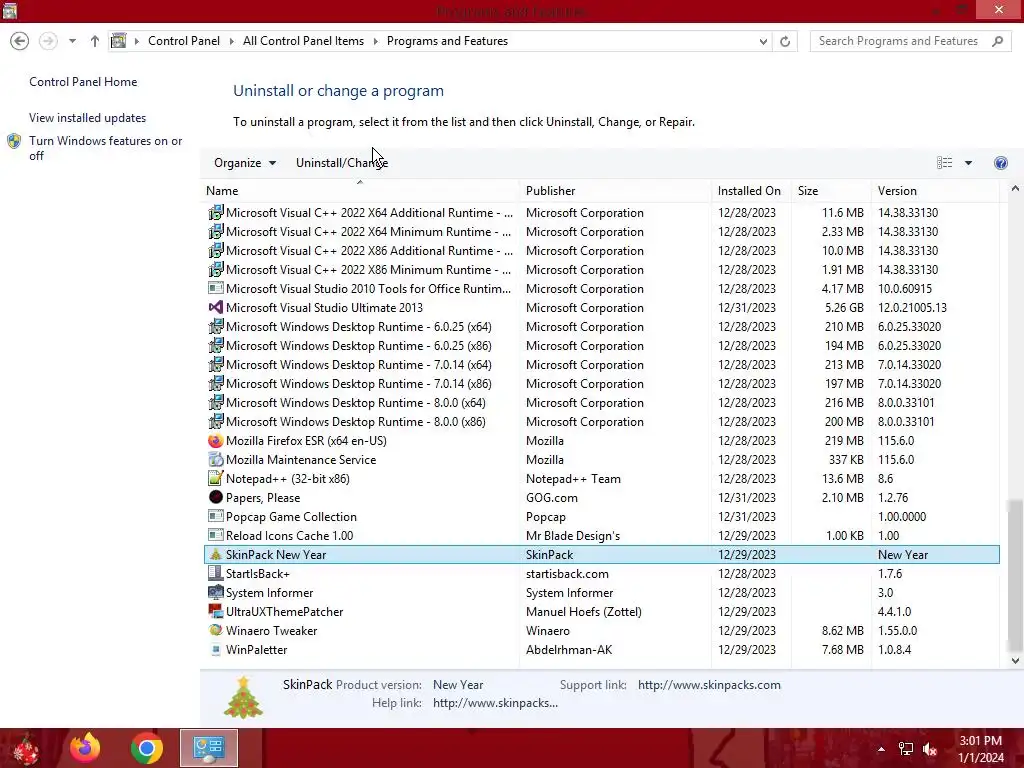This screenshot has width=1024, height=768.
Task: Click the scrollbar down arrow
Action: [x=1014, y=660]
